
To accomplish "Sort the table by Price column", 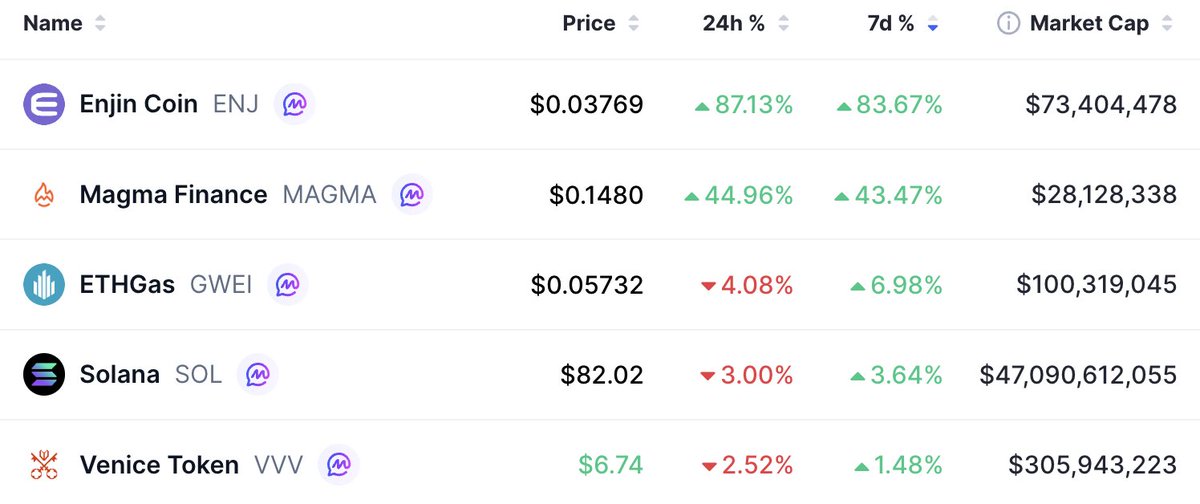I will pos(589,24).
